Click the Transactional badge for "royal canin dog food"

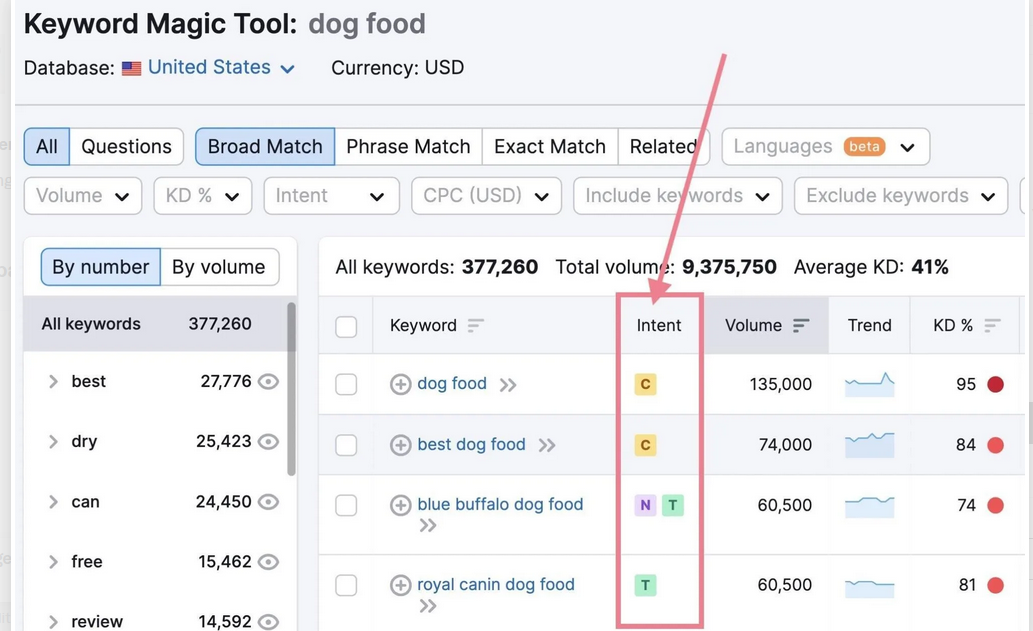[647, 584]
